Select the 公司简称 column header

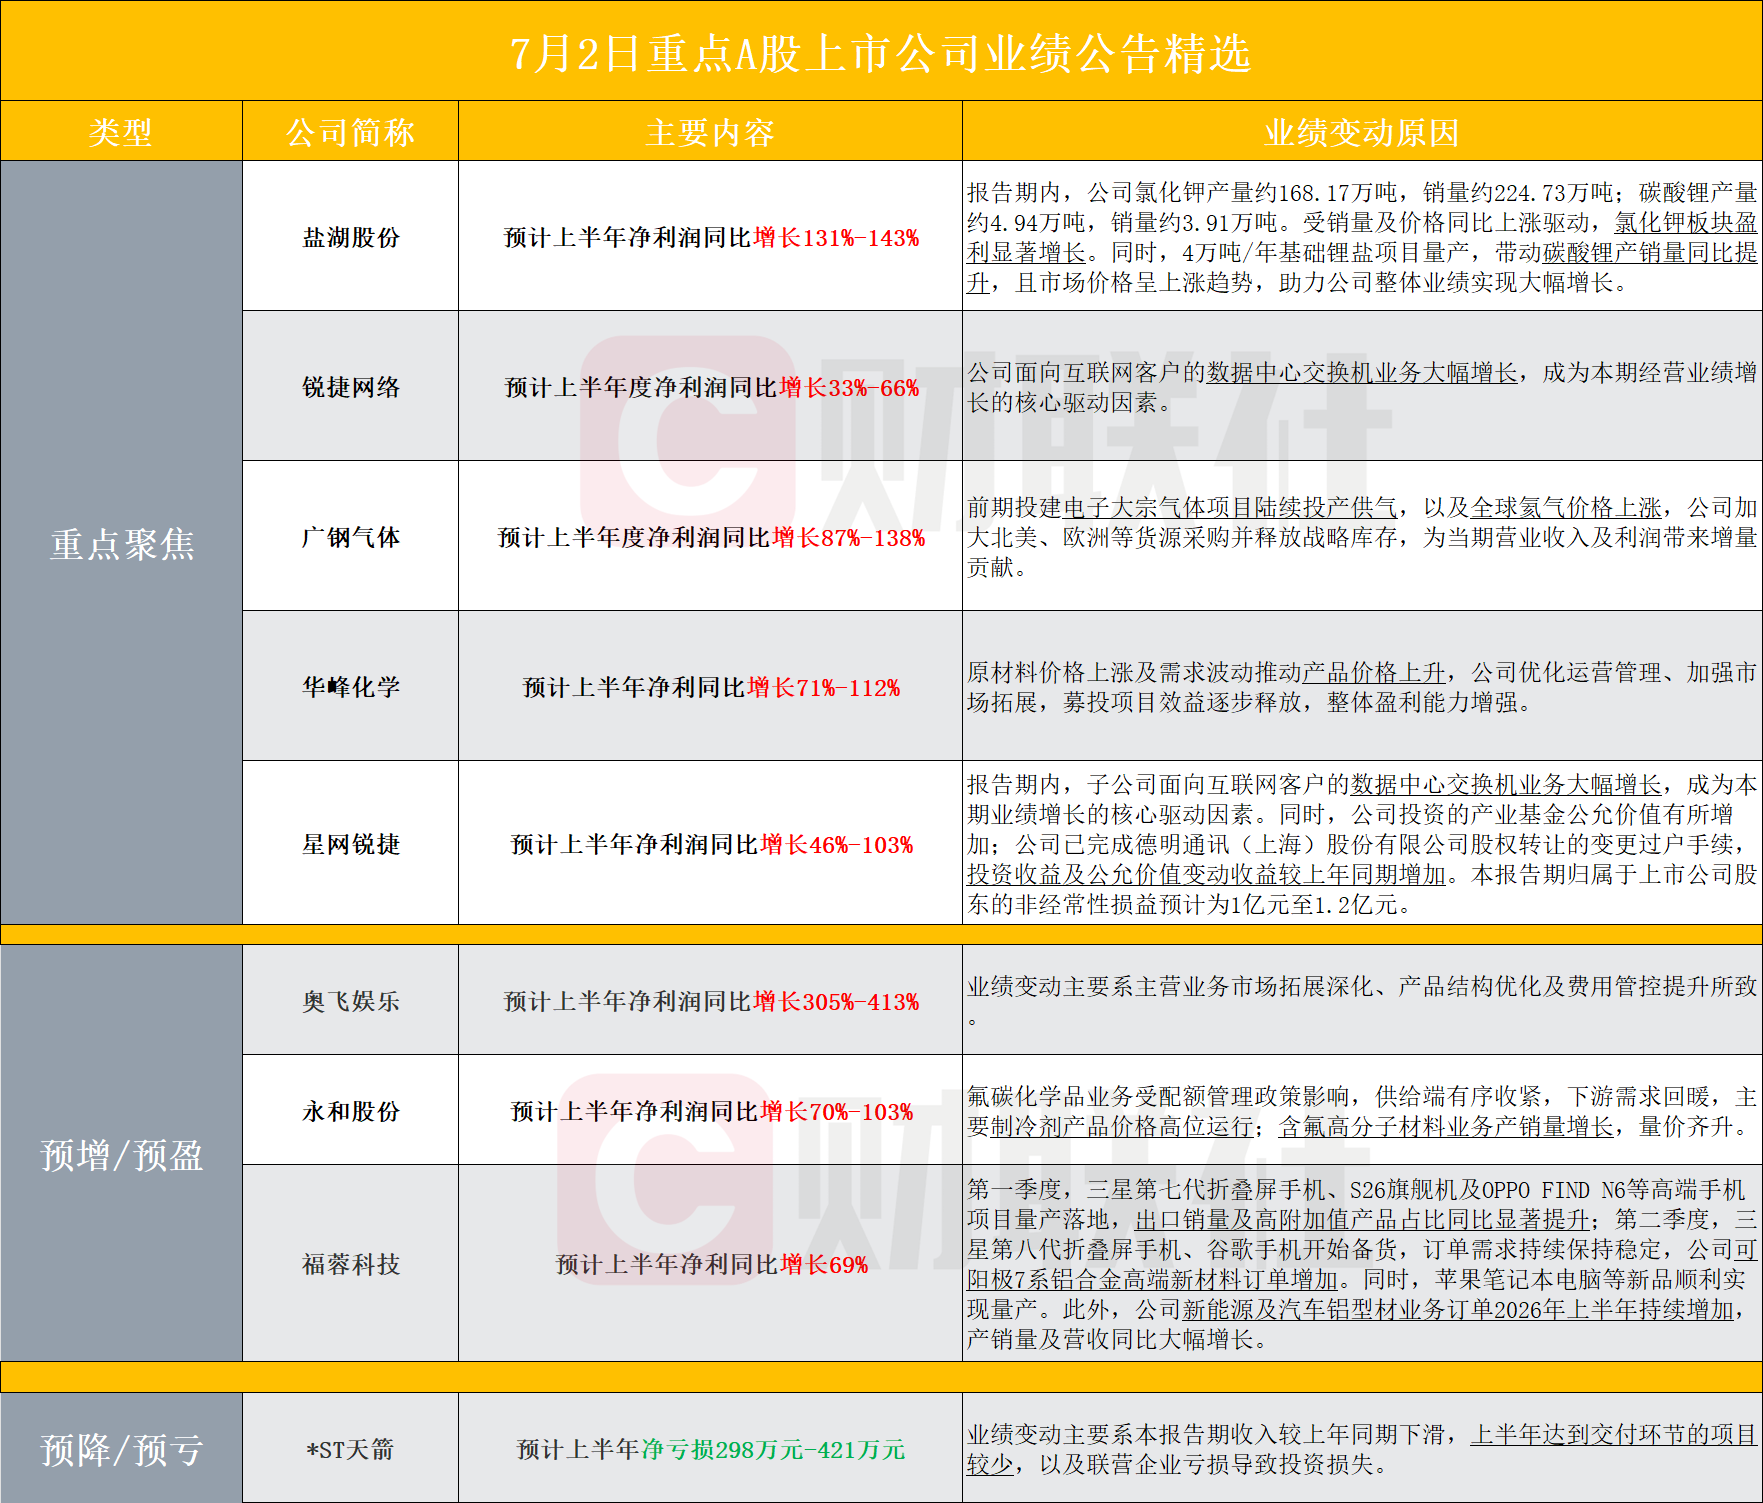point(350,132)
